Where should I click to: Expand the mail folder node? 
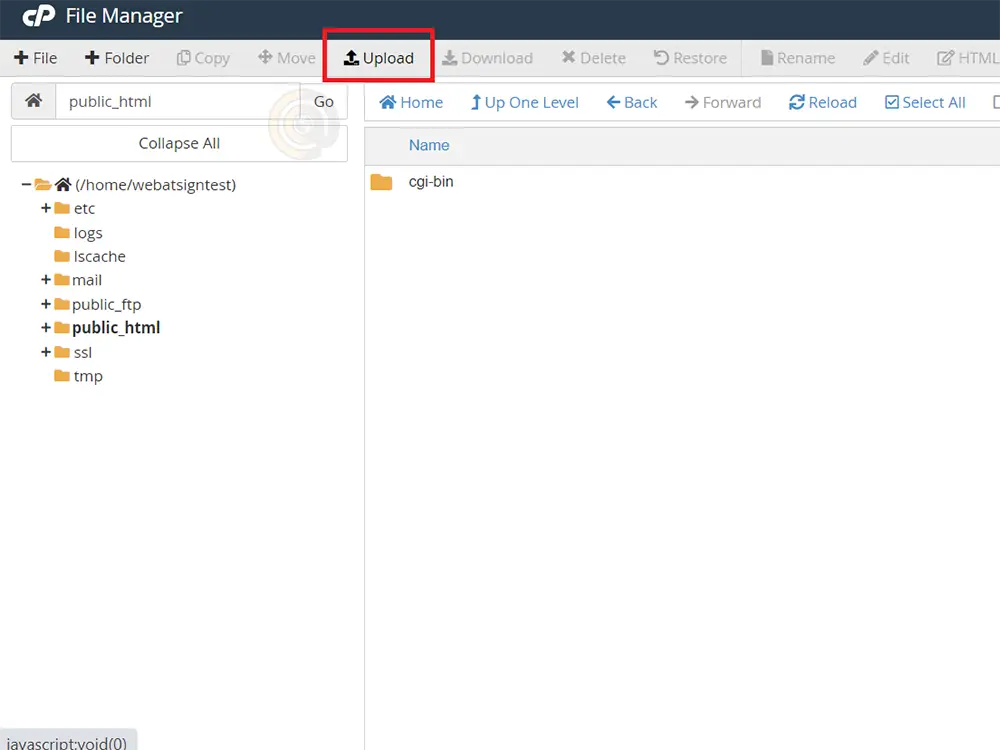(46, 280)
